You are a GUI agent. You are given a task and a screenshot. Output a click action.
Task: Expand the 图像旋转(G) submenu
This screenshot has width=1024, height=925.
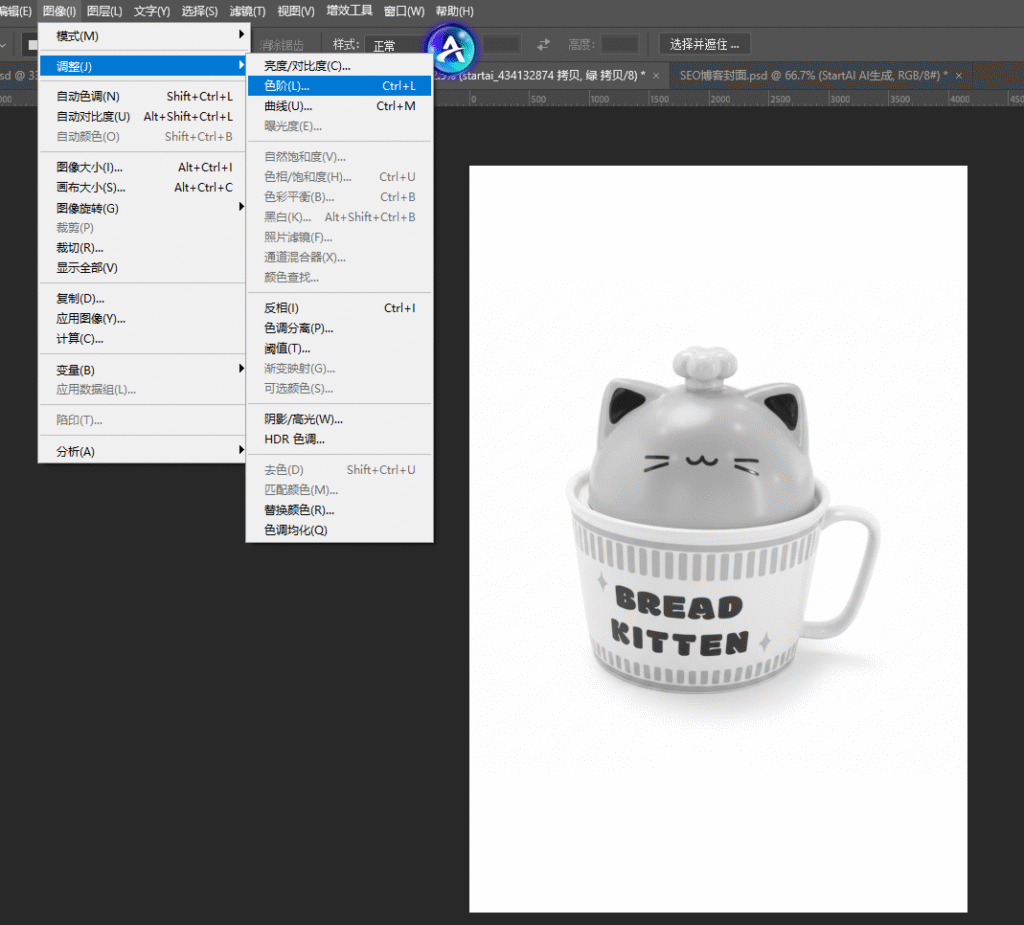pyautogui.click(x=142, y=208)
